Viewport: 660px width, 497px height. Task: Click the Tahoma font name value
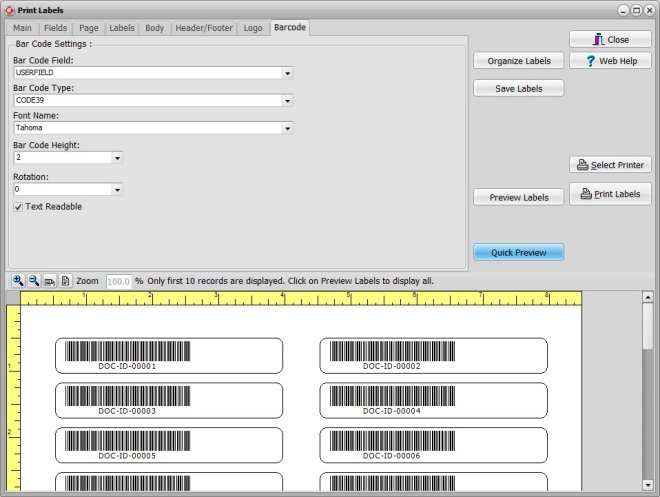(x=29, y=128)
